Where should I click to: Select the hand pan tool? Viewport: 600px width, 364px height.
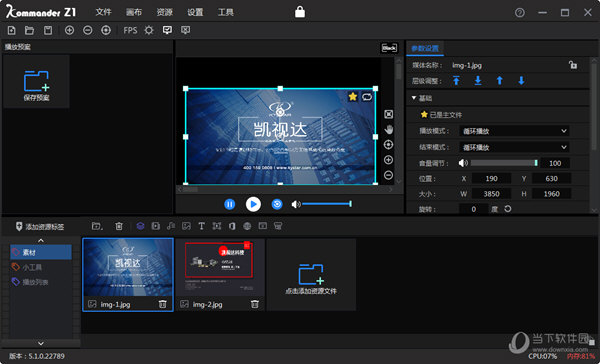click(388, 129)
